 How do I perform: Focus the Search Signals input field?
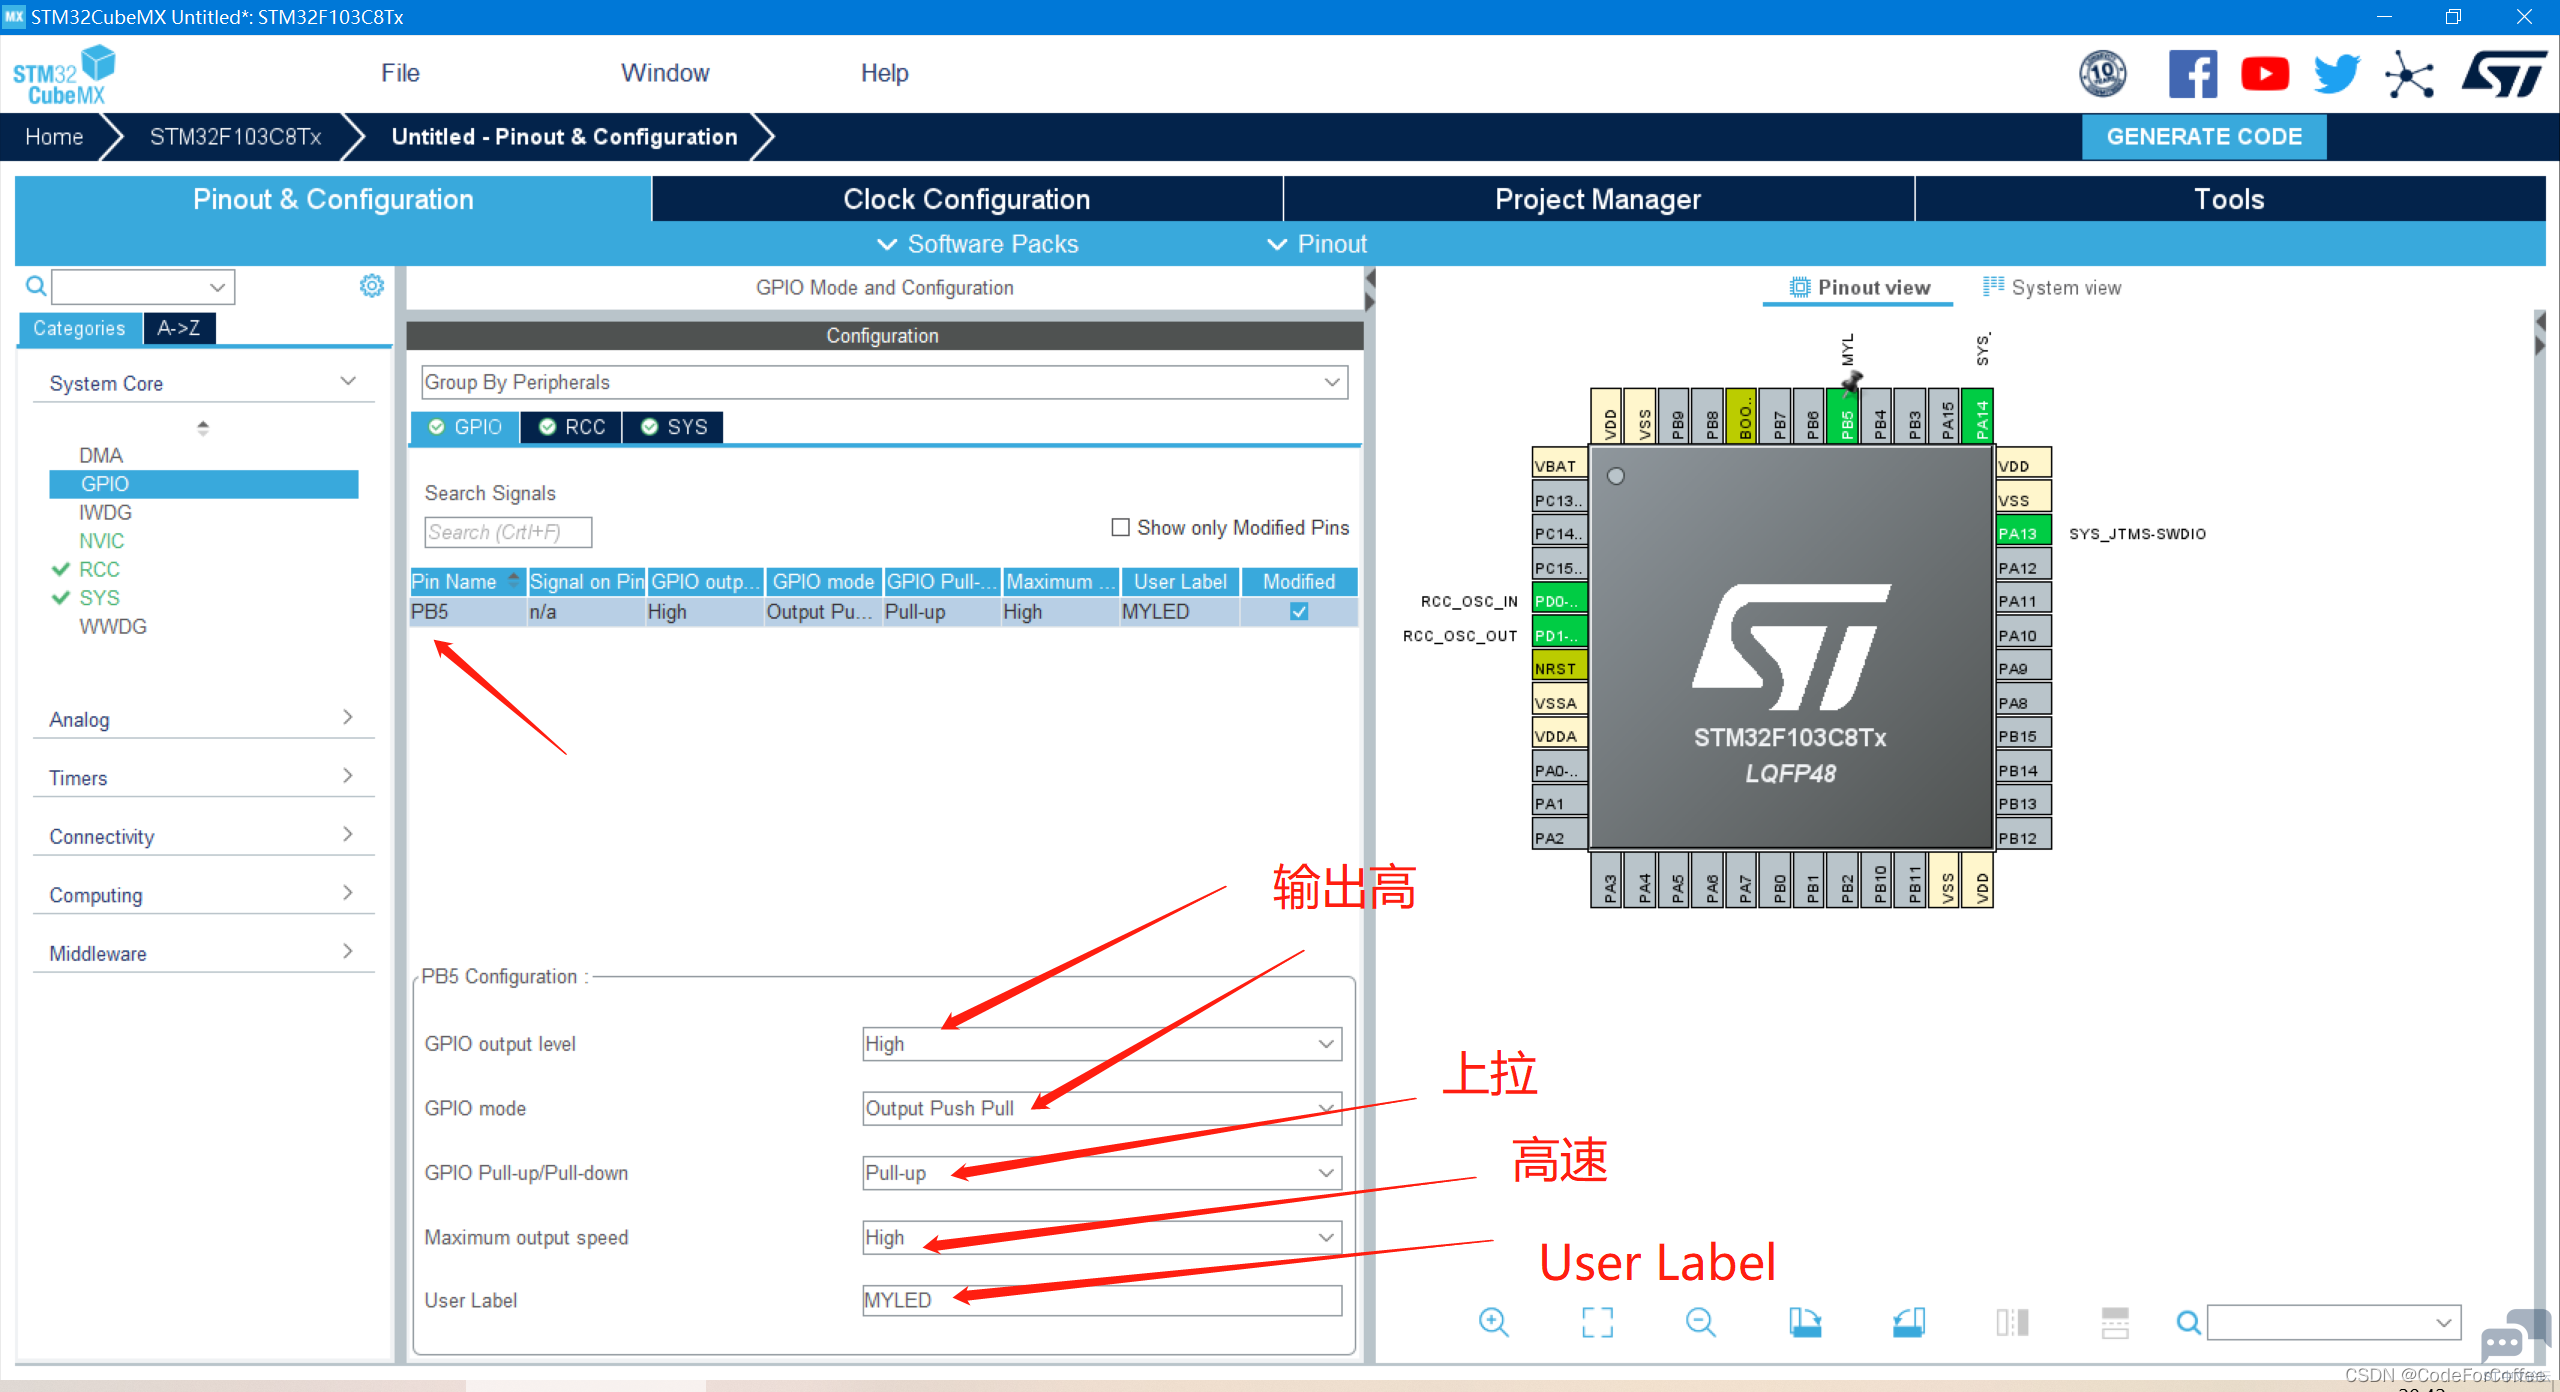[x=508, y=532]
